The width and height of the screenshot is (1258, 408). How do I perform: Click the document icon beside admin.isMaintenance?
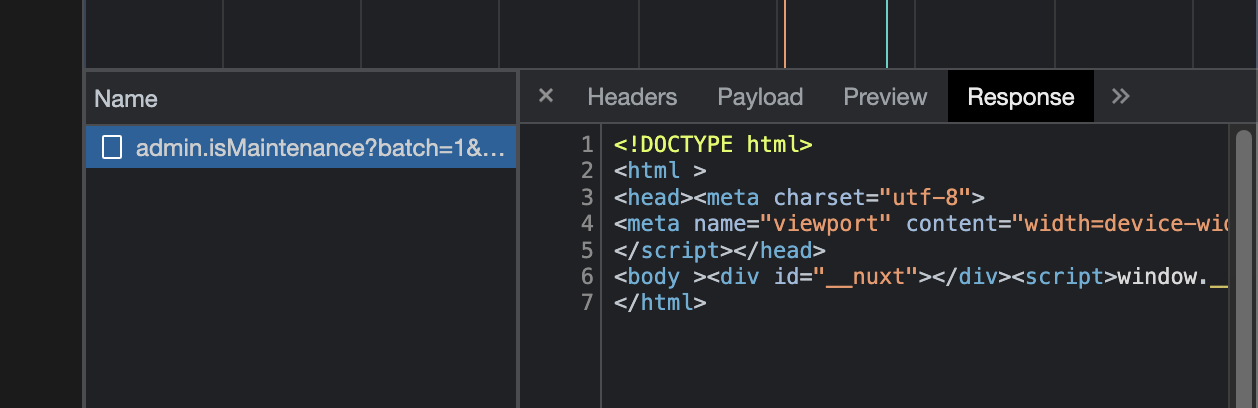click(113, 148)
